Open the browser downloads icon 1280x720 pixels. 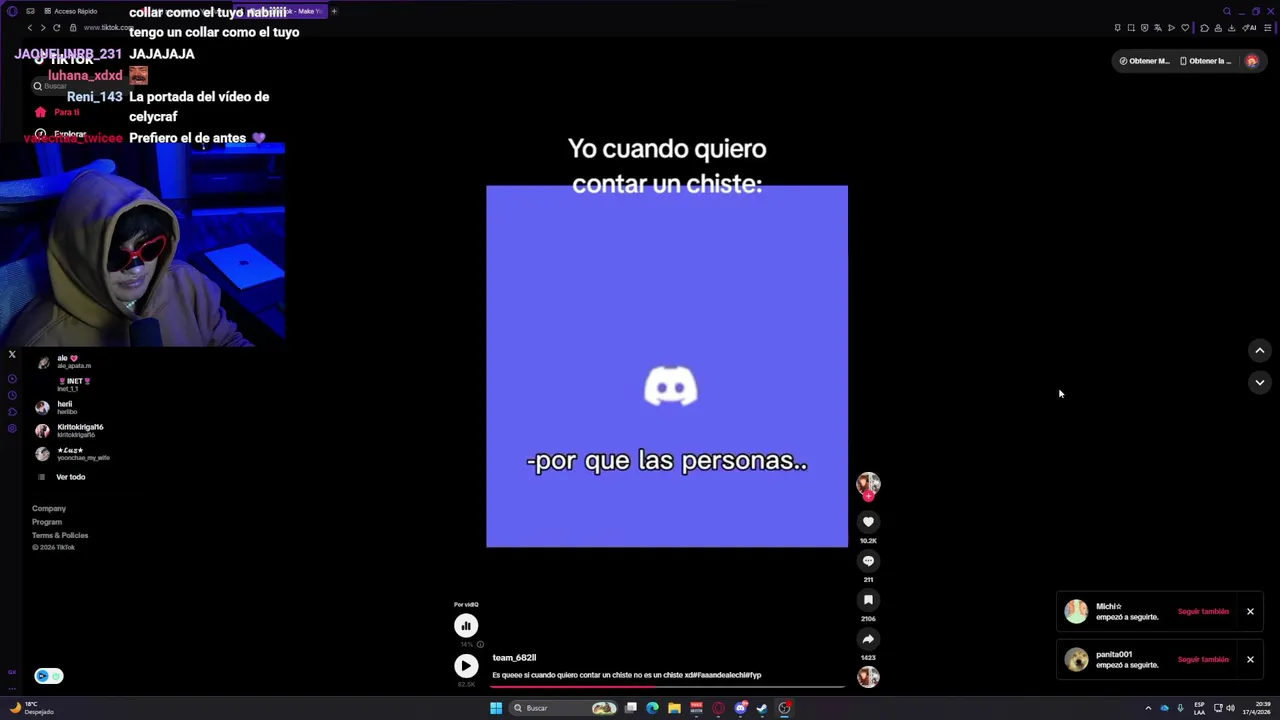pyautogui.click(x=1231, y=28)
